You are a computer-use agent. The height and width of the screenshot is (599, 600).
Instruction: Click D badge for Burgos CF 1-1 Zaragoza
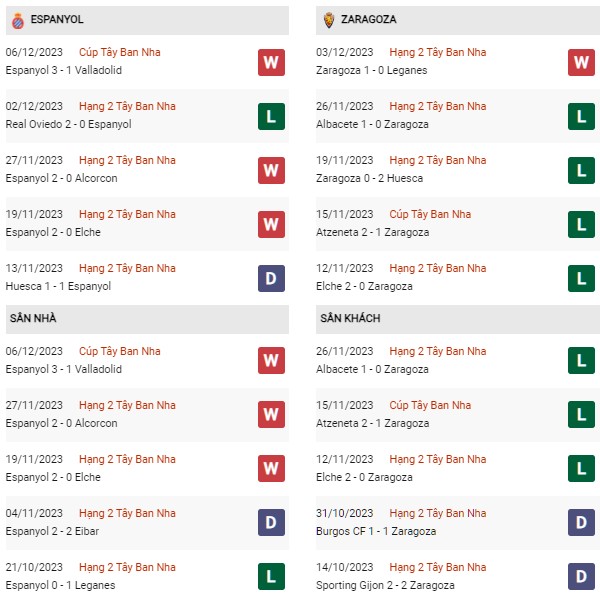pos(581,522)
